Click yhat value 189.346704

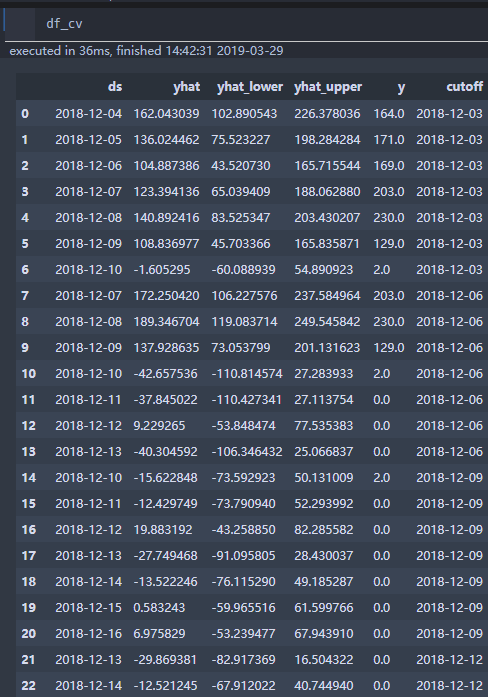coord(166,322)
